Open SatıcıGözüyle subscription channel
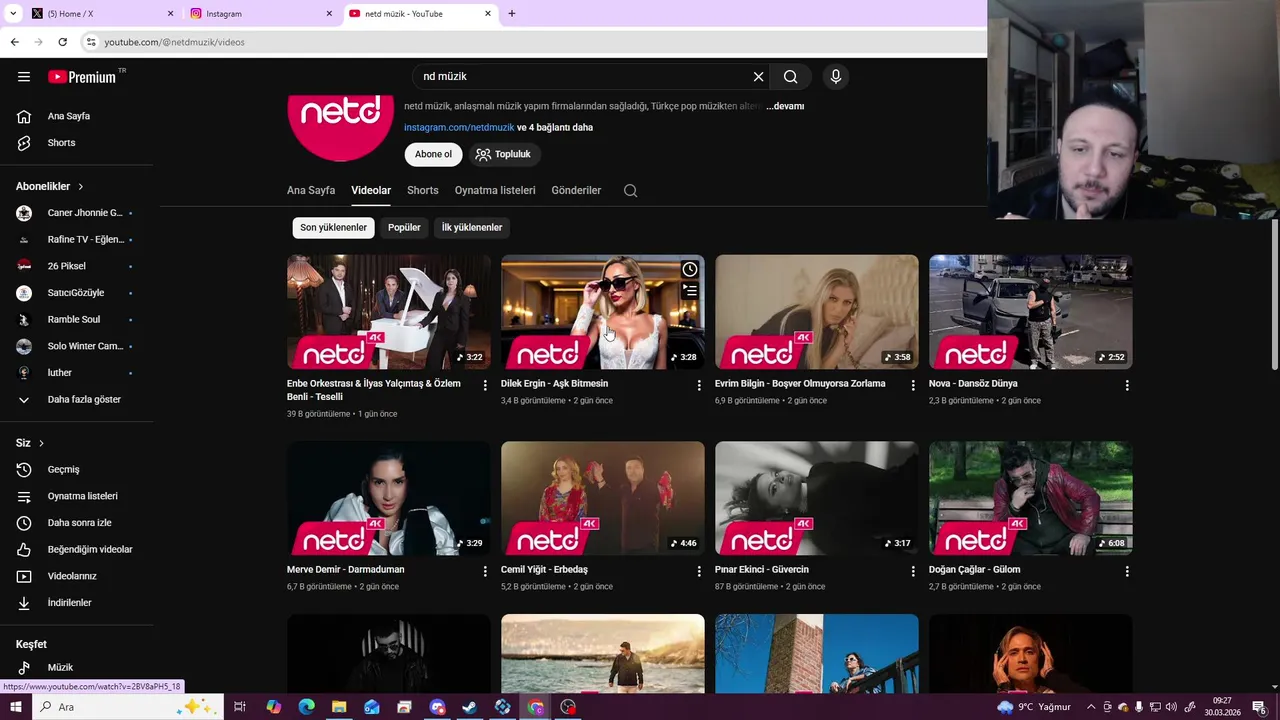The image size is (1280, 720). click(78, 293)
